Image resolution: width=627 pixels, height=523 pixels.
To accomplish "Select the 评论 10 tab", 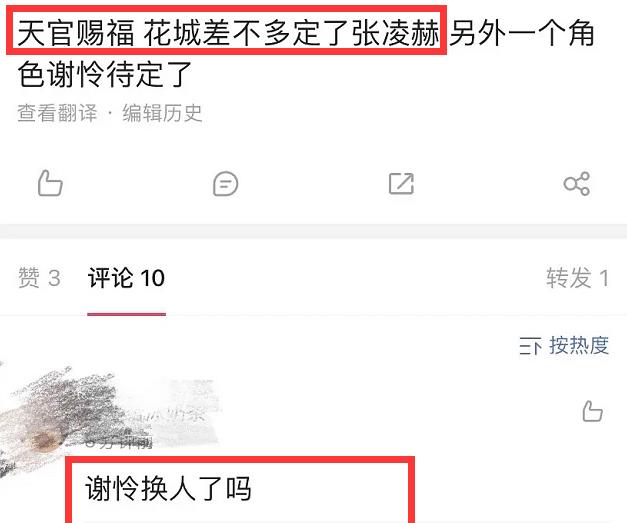I will click(126, 277).
